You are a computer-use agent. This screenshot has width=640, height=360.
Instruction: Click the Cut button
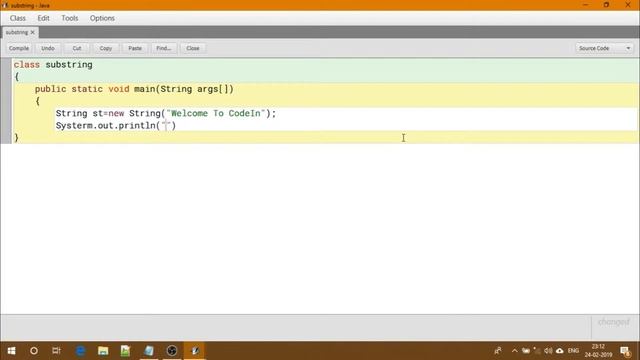(x=77, y=48)
